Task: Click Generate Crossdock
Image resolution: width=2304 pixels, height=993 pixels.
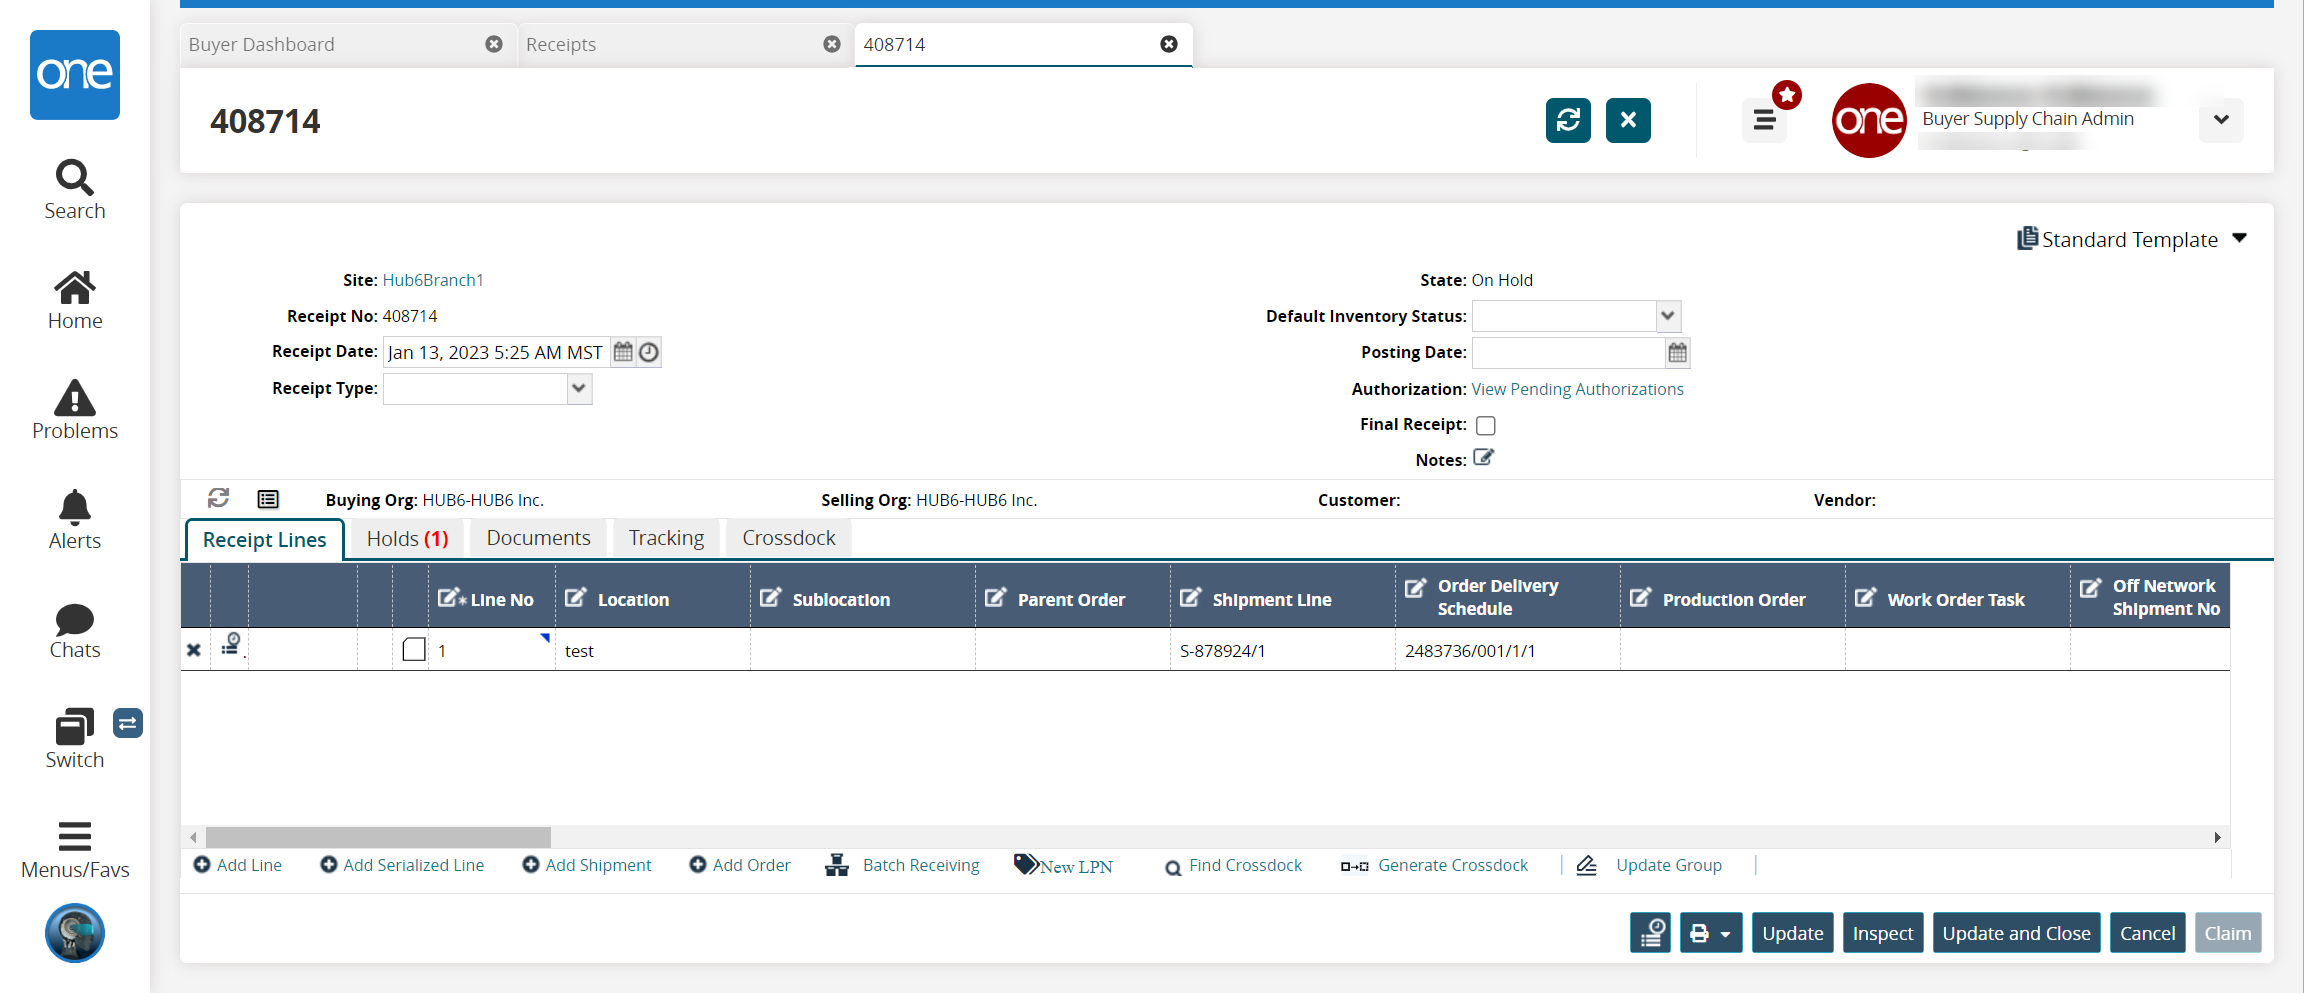Action: point(1435,865)
